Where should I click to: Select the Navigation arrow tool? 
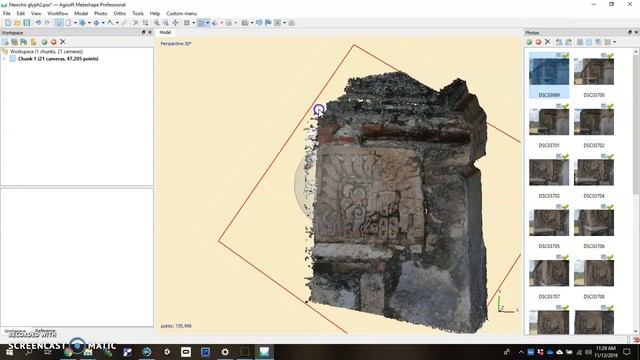[59, 23]
